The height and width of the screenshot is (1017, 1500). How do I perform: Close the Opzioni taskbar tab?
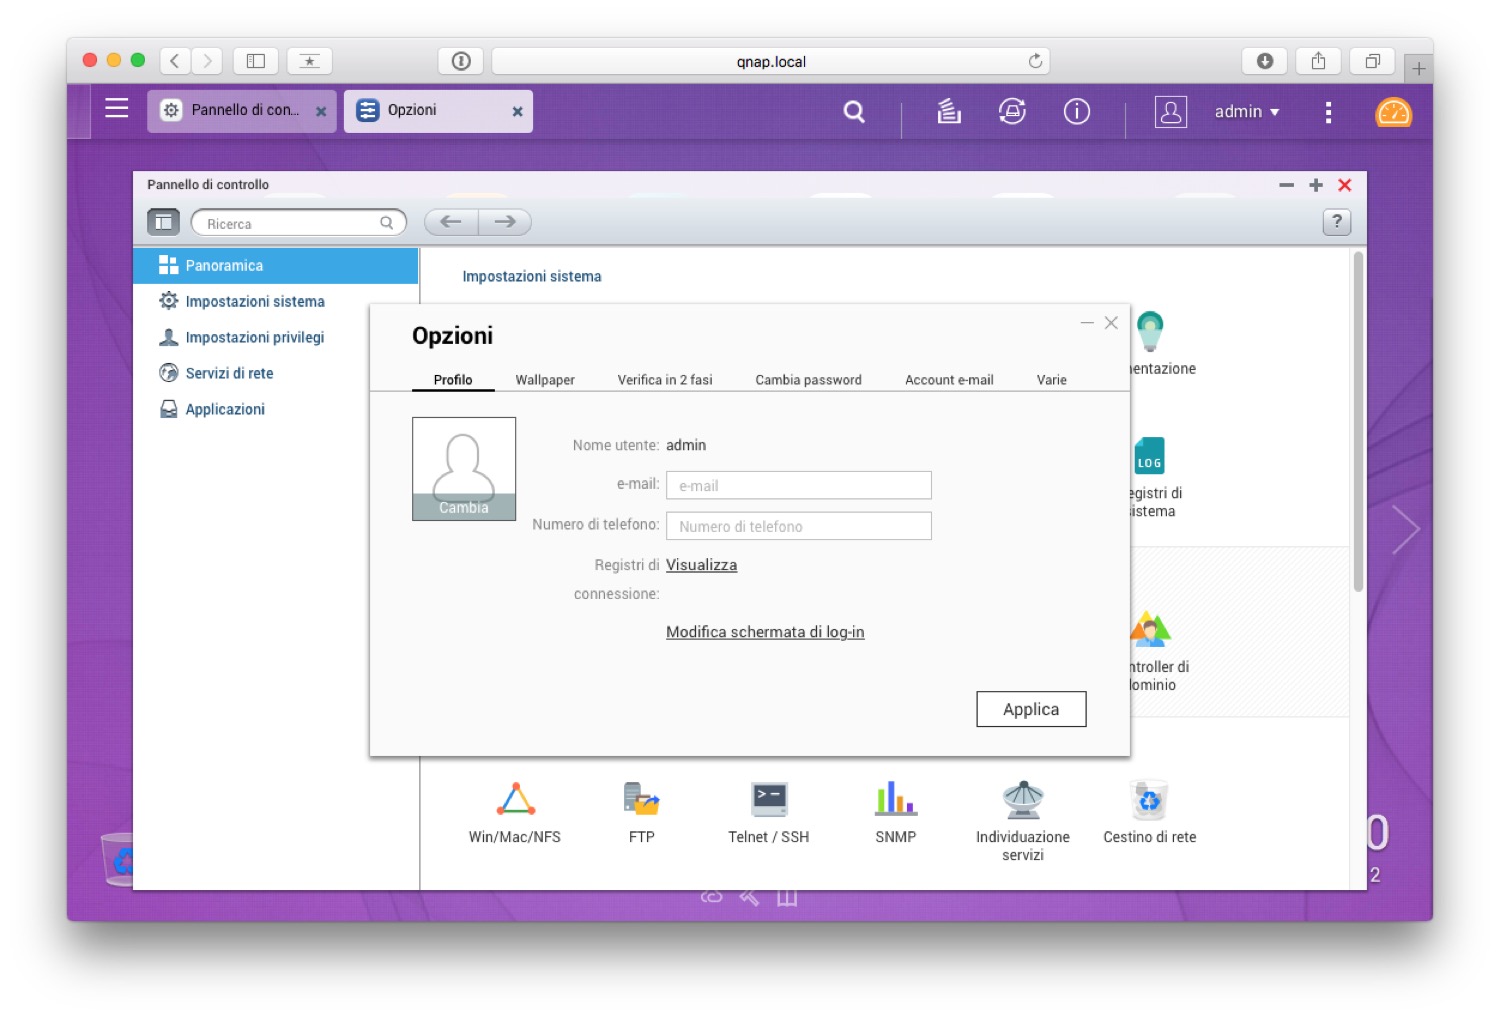coord(517,112)
